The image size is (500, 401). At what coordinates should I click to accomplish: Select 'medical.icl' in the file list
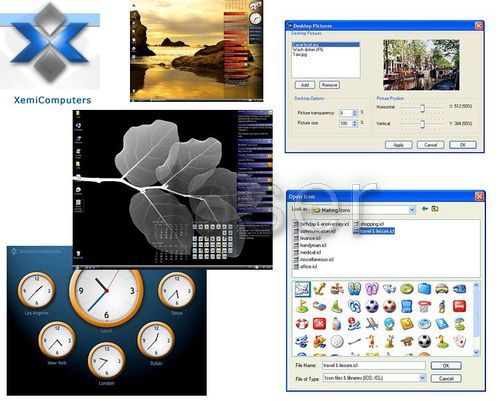point(307,252)
